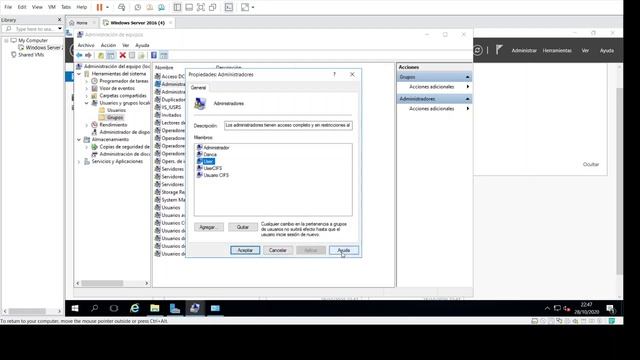The height and width of the screenshot is (360, 640).
Task: Click the show/hide console tree icon
Action: pyautogui.click(x=111, y=55)
